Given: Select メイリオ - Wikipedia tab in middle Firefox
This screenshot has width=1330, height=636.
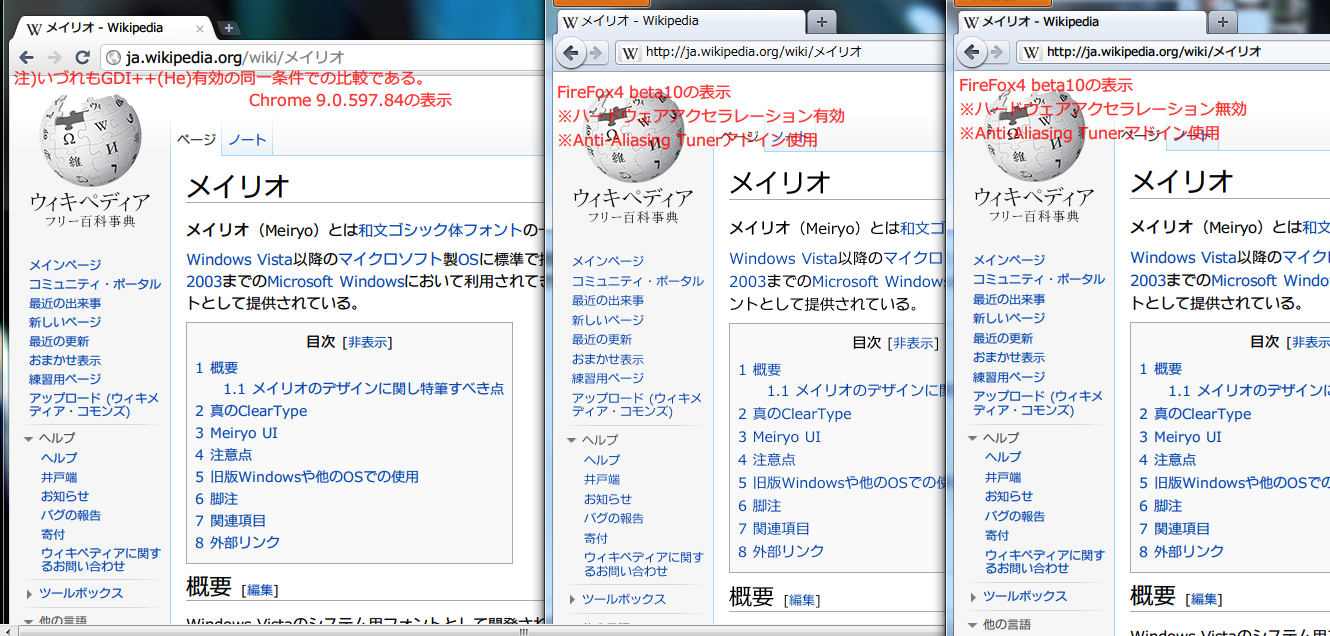Looking at the screenshot, I should point(679,21).
